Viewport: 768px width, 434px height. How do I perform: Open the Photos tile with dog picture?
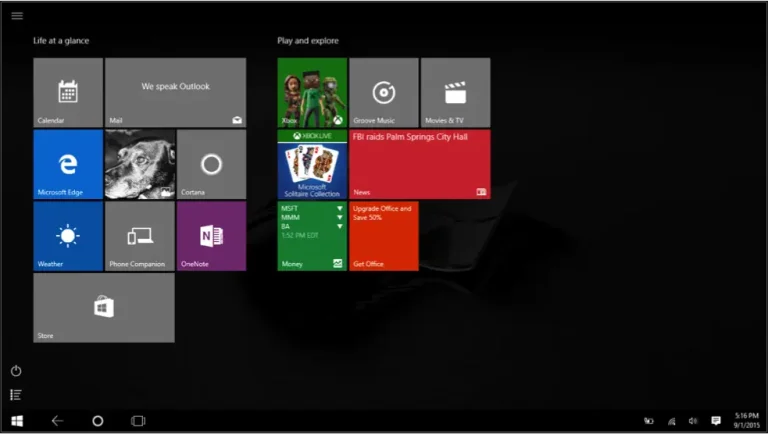tap(140, 164)
